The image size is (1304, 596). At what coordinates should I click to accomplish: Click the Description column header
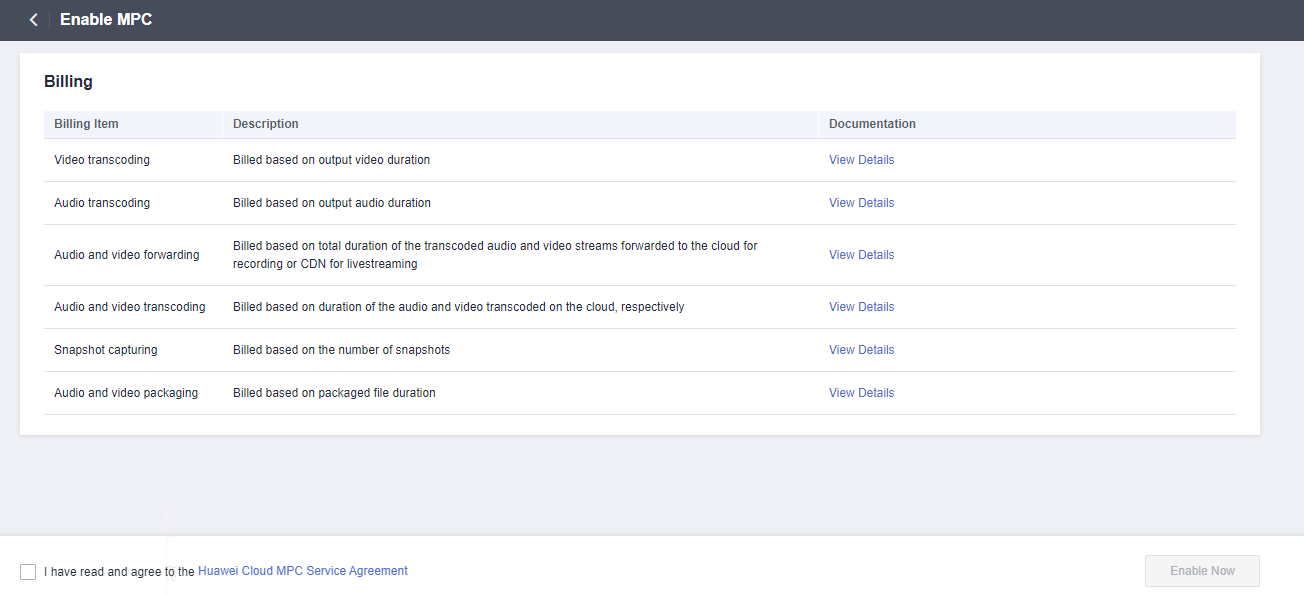coord(266,124)
